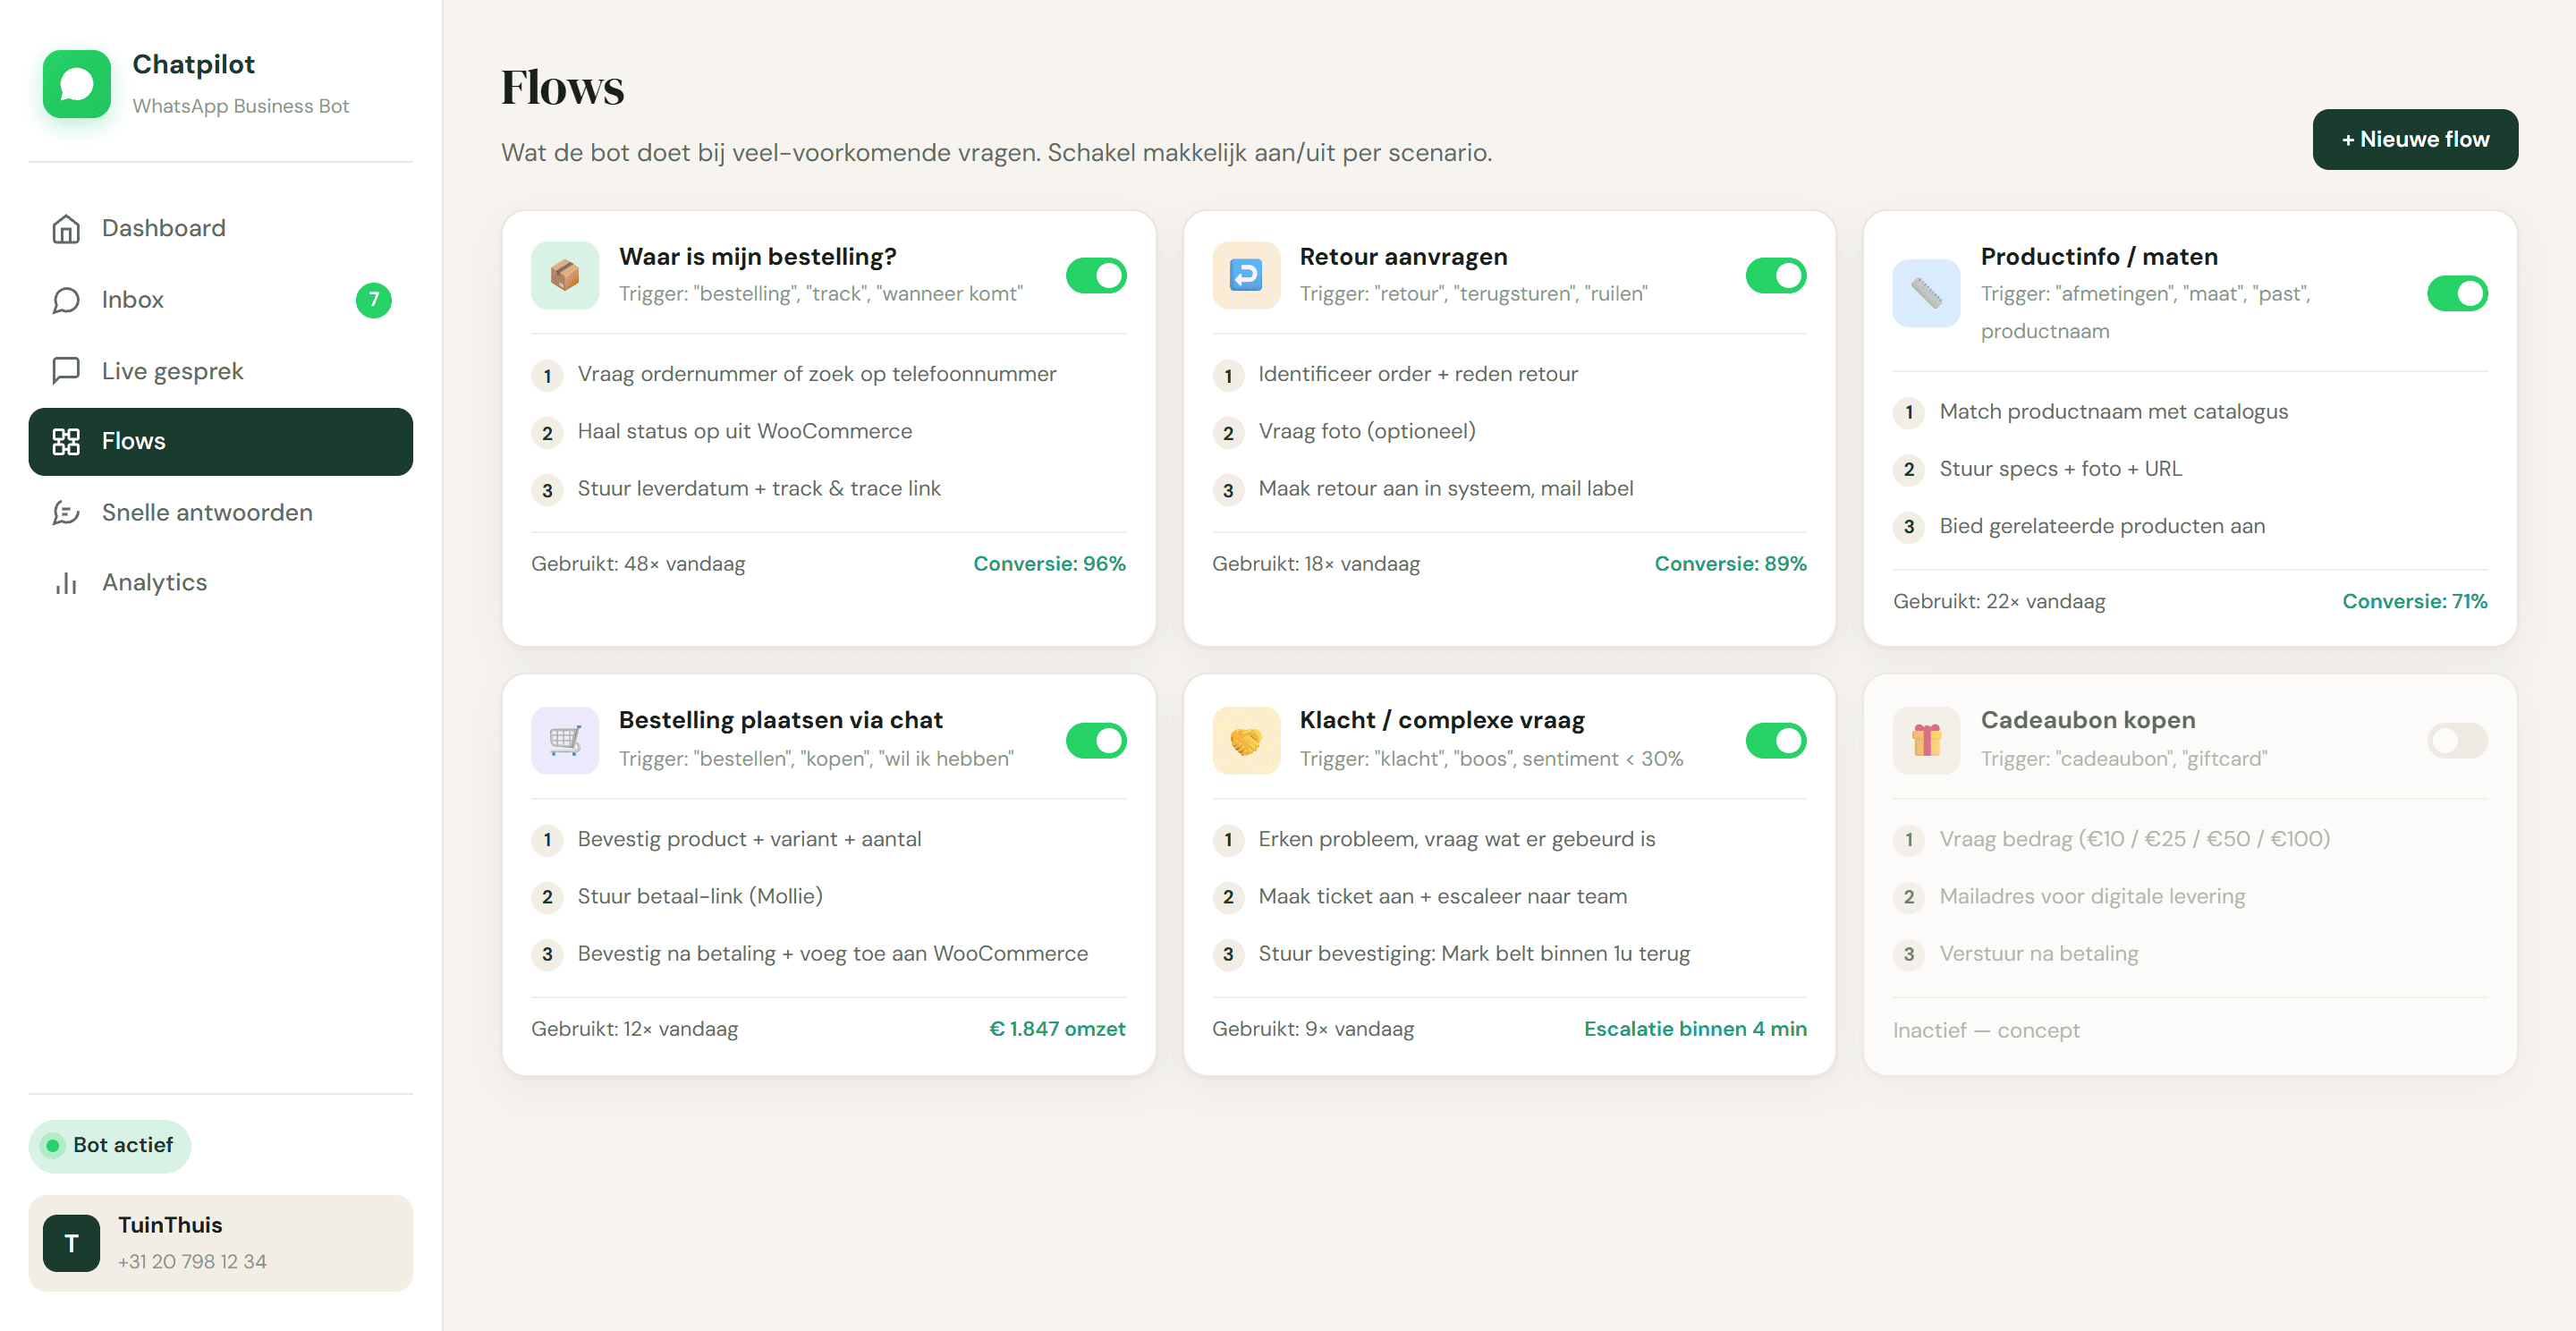Open the Retour aanvragen flow title
This screenshot has width=2576, height=1331.
[x=1403, y=257]
